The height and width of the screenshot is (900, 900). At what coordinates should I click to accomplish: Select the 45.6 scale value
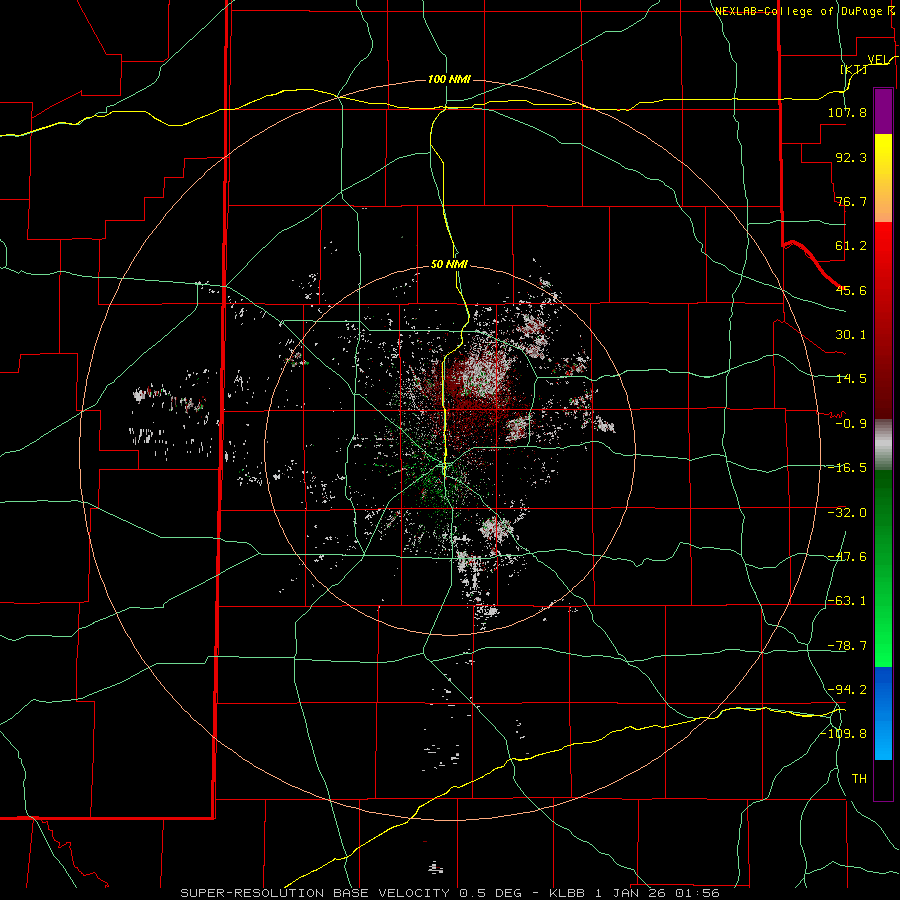851,290
